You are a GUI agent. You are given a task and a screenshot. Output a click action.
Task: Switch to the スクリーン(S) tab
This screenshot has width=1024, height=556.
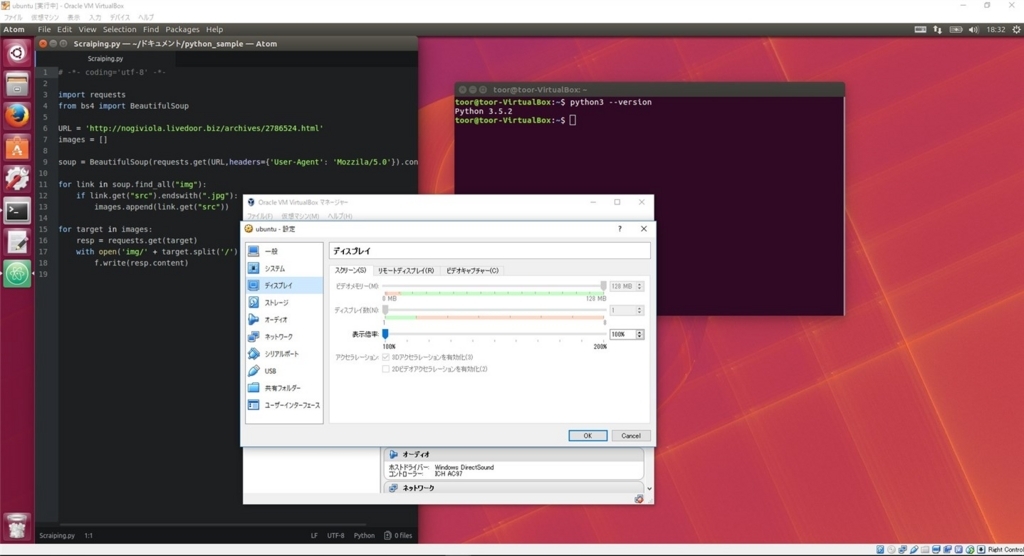351,270
